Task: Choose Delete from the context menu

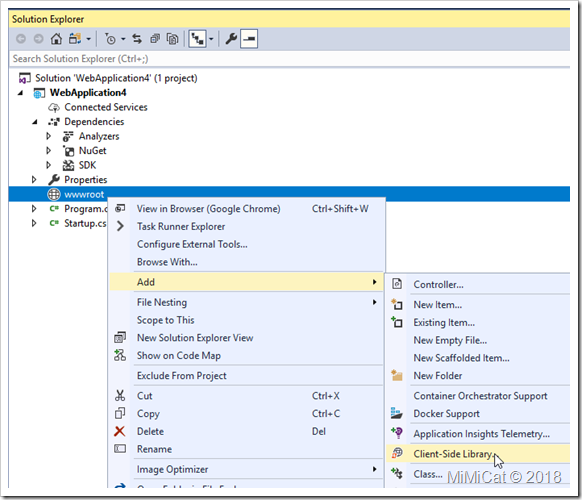Action: (247, 431)
